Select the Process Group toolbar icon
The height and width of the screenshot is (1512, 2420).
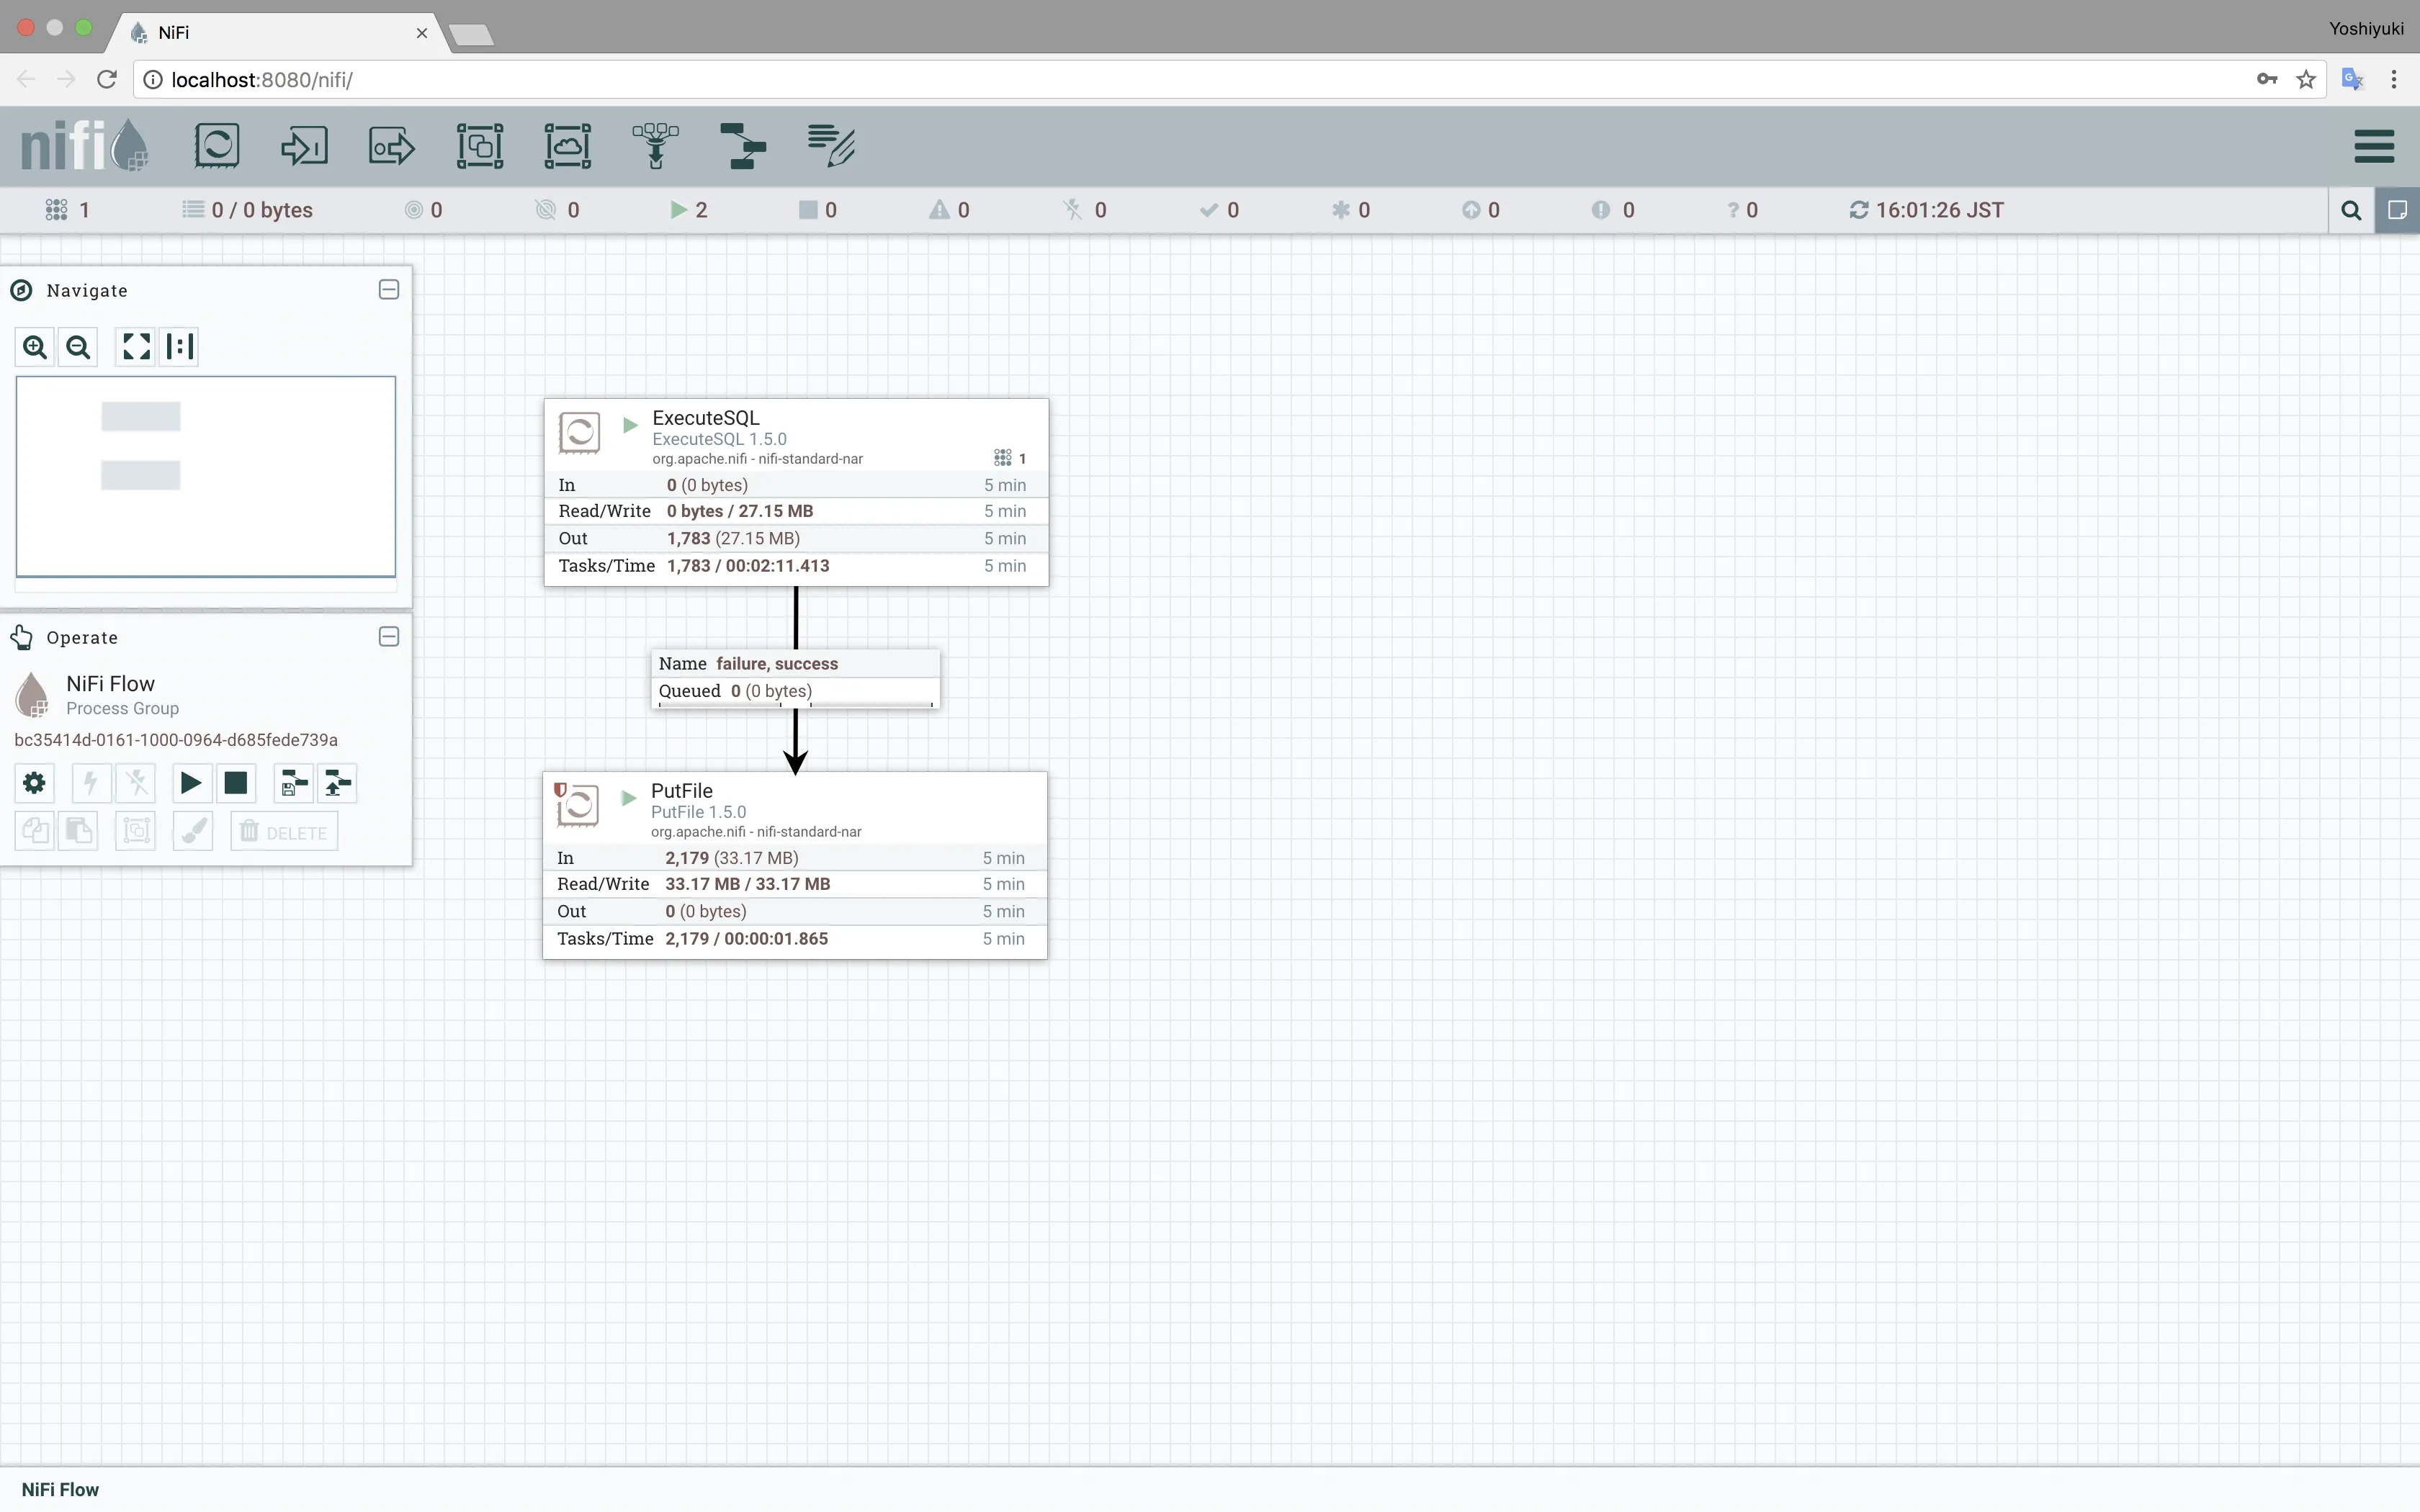(x=480, y=146)
